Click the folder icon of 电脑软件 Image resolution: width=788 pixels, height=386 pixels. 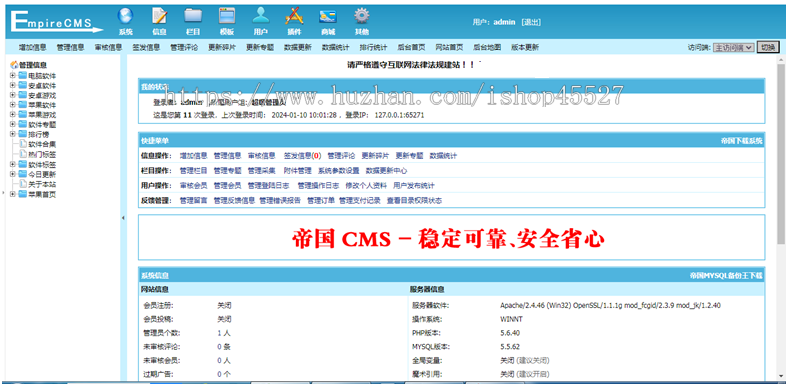tap(22, 75)
